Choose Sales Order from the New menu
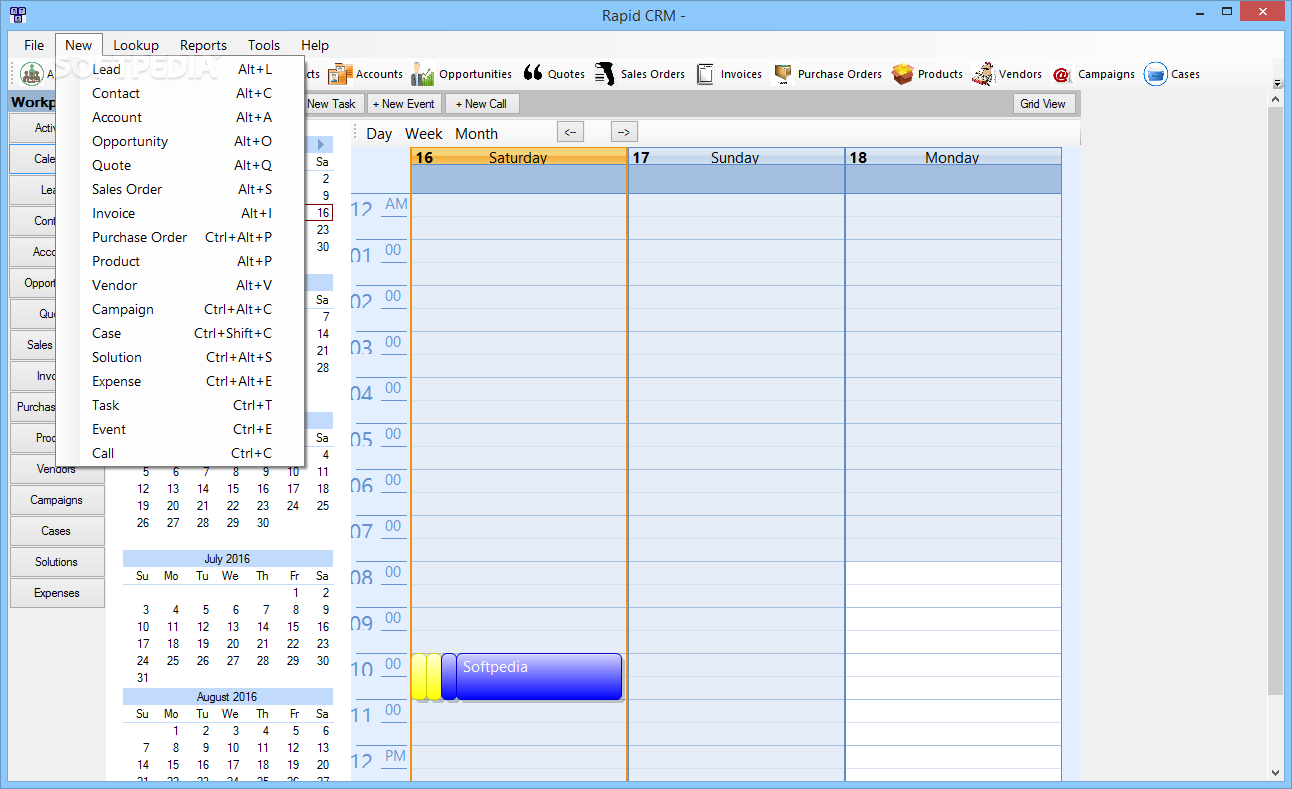The image size is (1292, 789). [181, 189]
